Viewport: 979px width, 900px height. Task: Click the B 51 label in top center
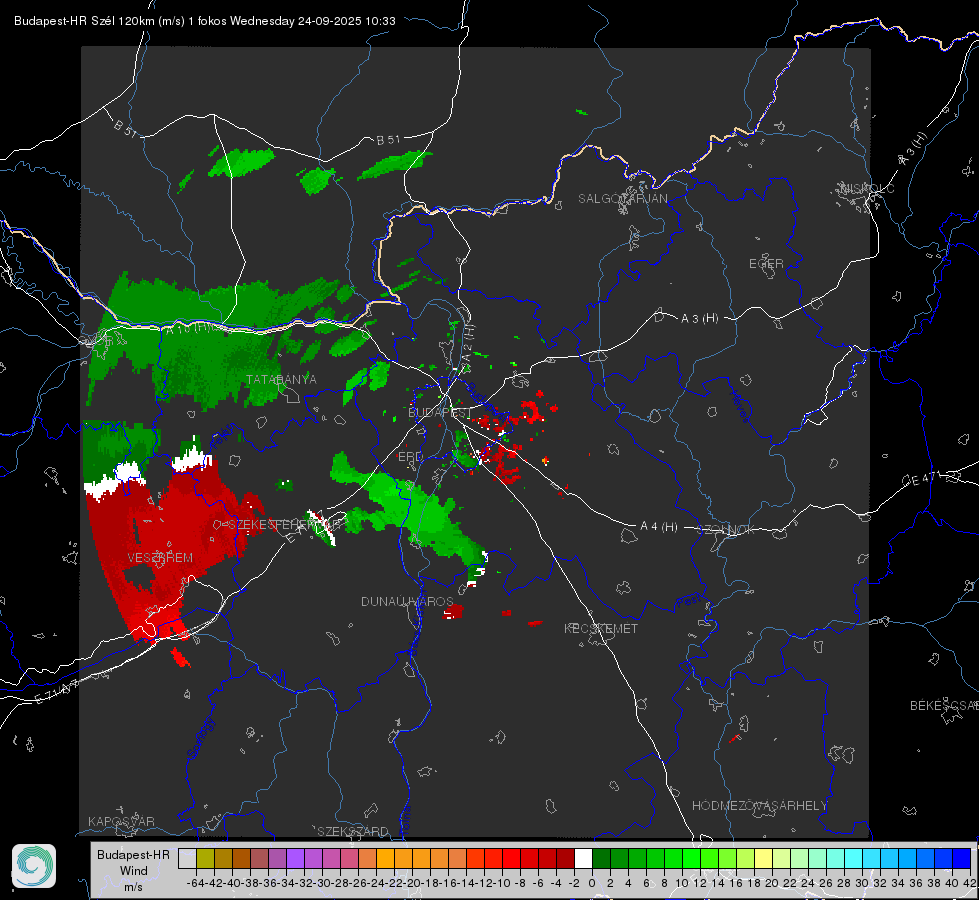pos(388,140)
